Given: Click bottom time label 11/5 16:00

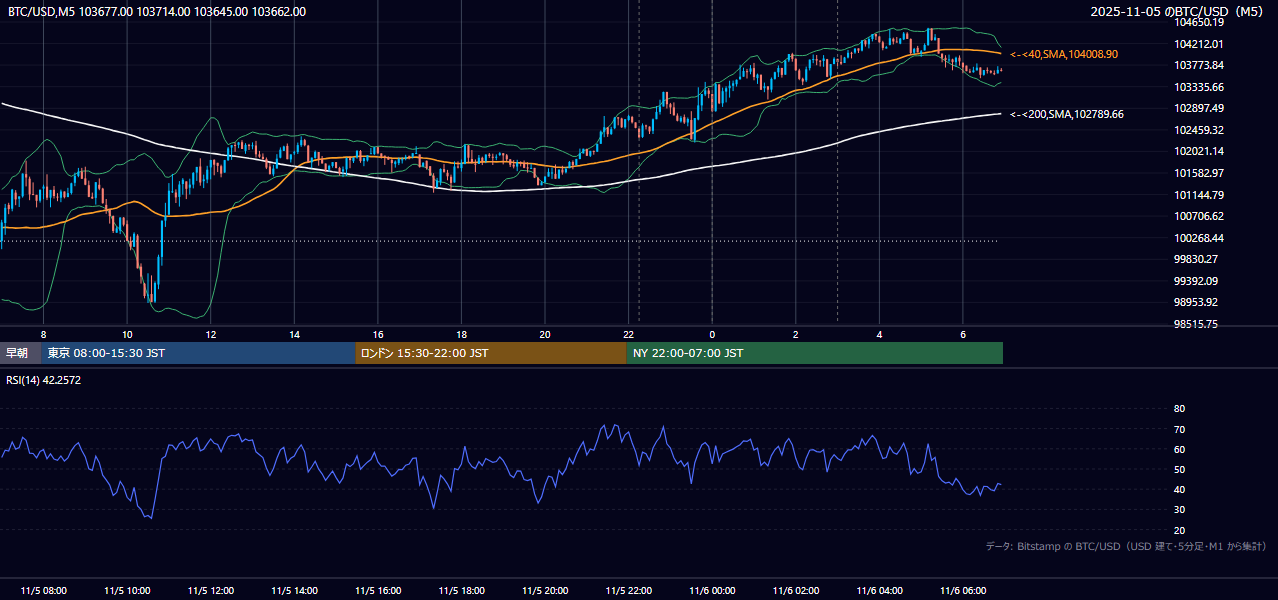Looking at the screenshot, I should (378, 590).
